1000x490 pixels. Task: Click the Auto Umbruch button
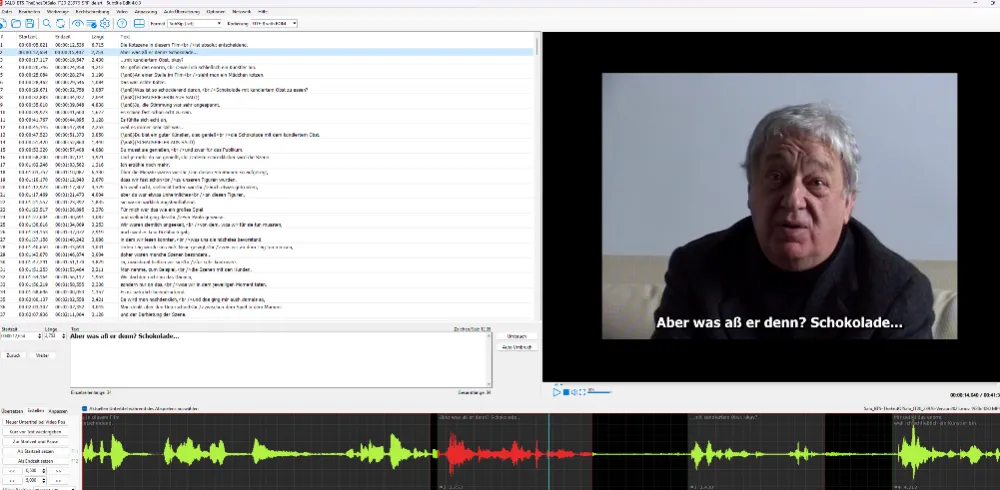517,347
